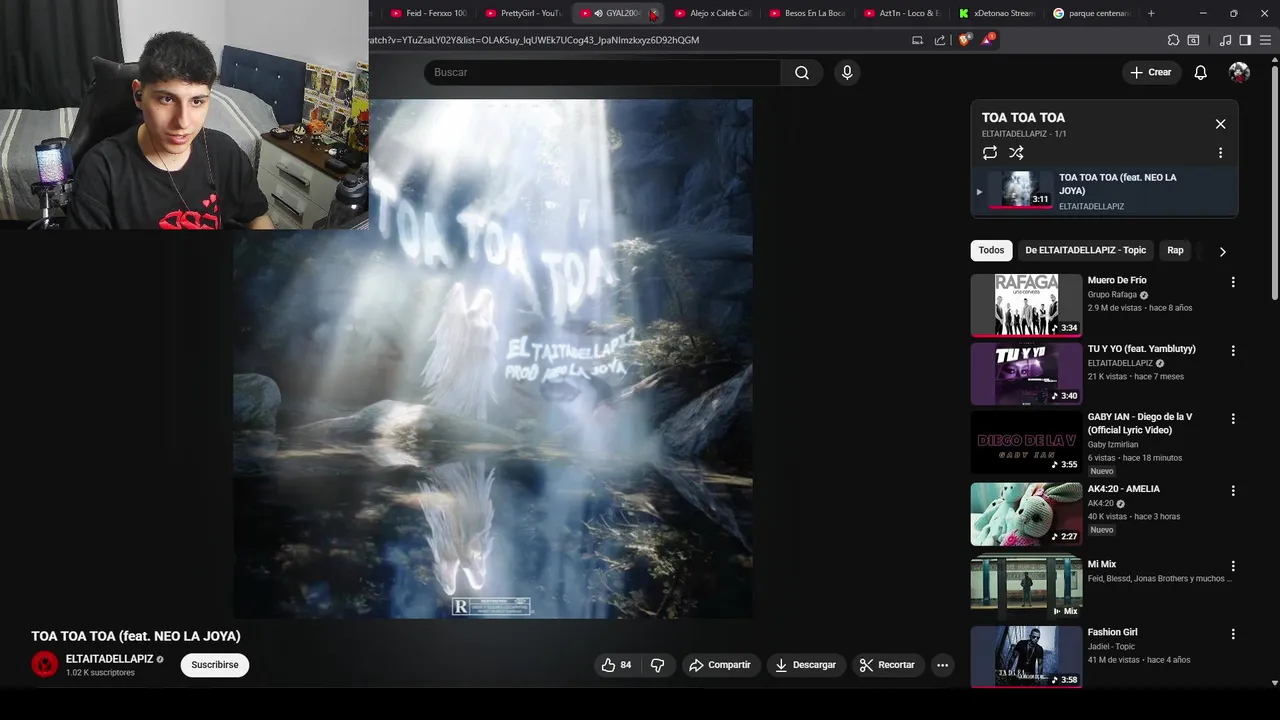Click the search magnifier icon
This screenshot has height=720, width=1280.
[x=802, y=72]
